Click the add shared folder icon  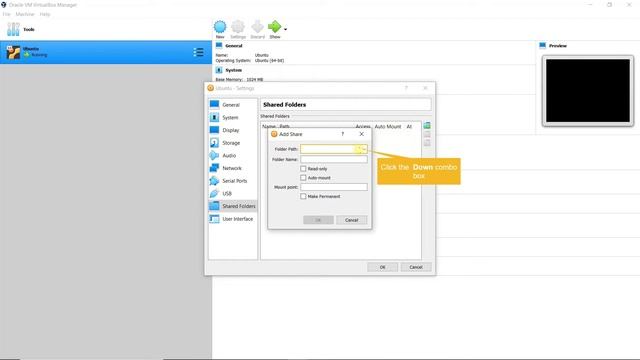pos(427,125)
